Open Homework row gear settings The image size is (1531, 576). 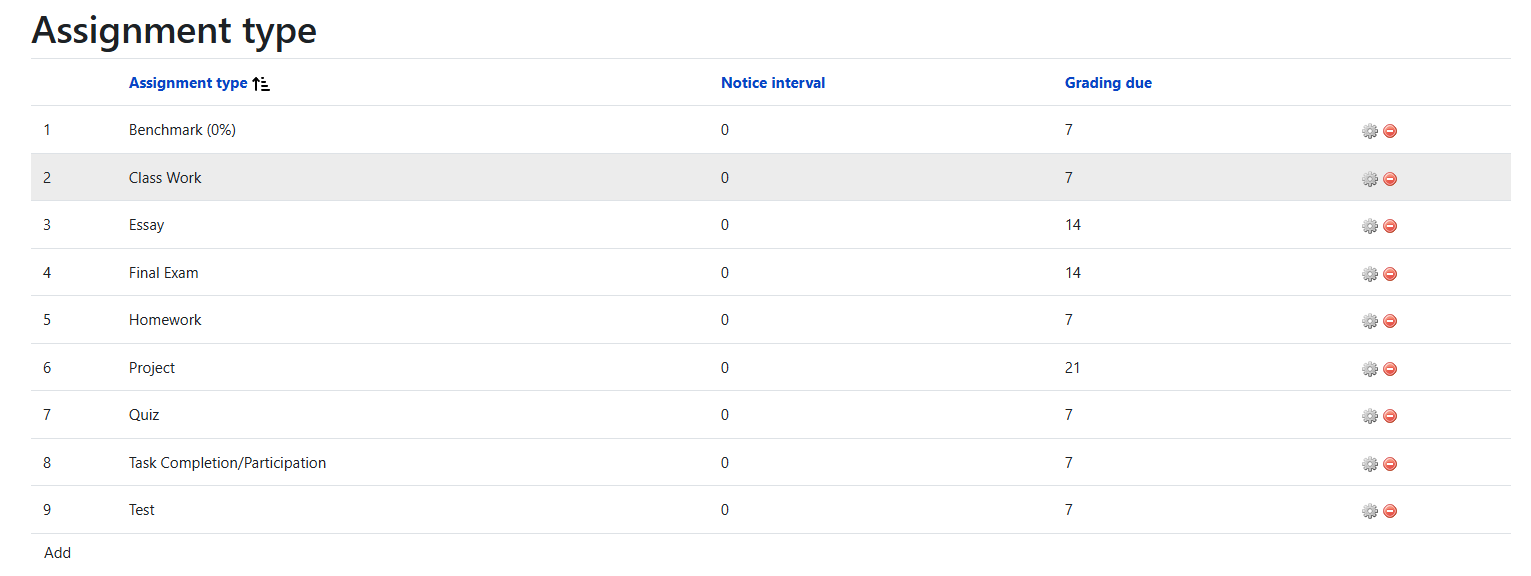point(1370,321)
